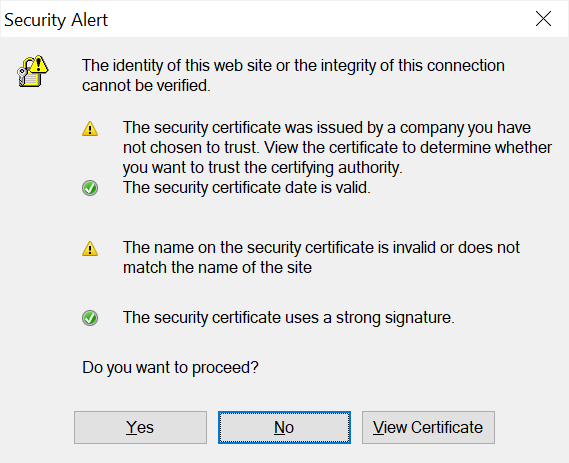Screen dimensions: 569x463
Task: Open the View Certificate dialog
Action: (428, 427)
